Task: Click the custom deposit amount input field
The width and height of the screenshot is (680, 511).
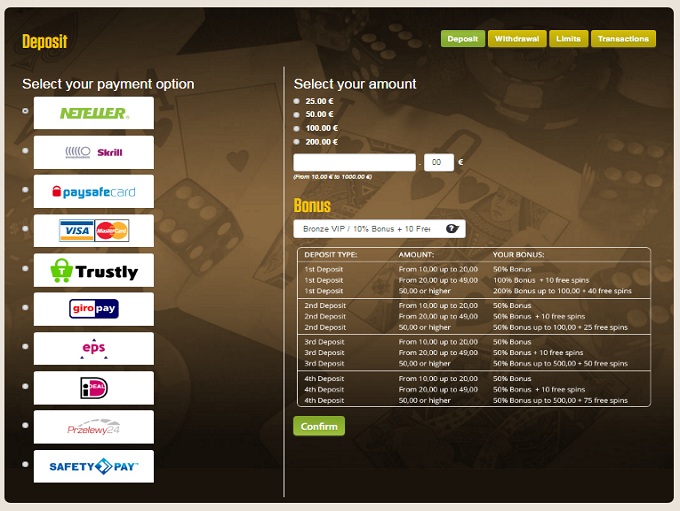Action: 354,162
